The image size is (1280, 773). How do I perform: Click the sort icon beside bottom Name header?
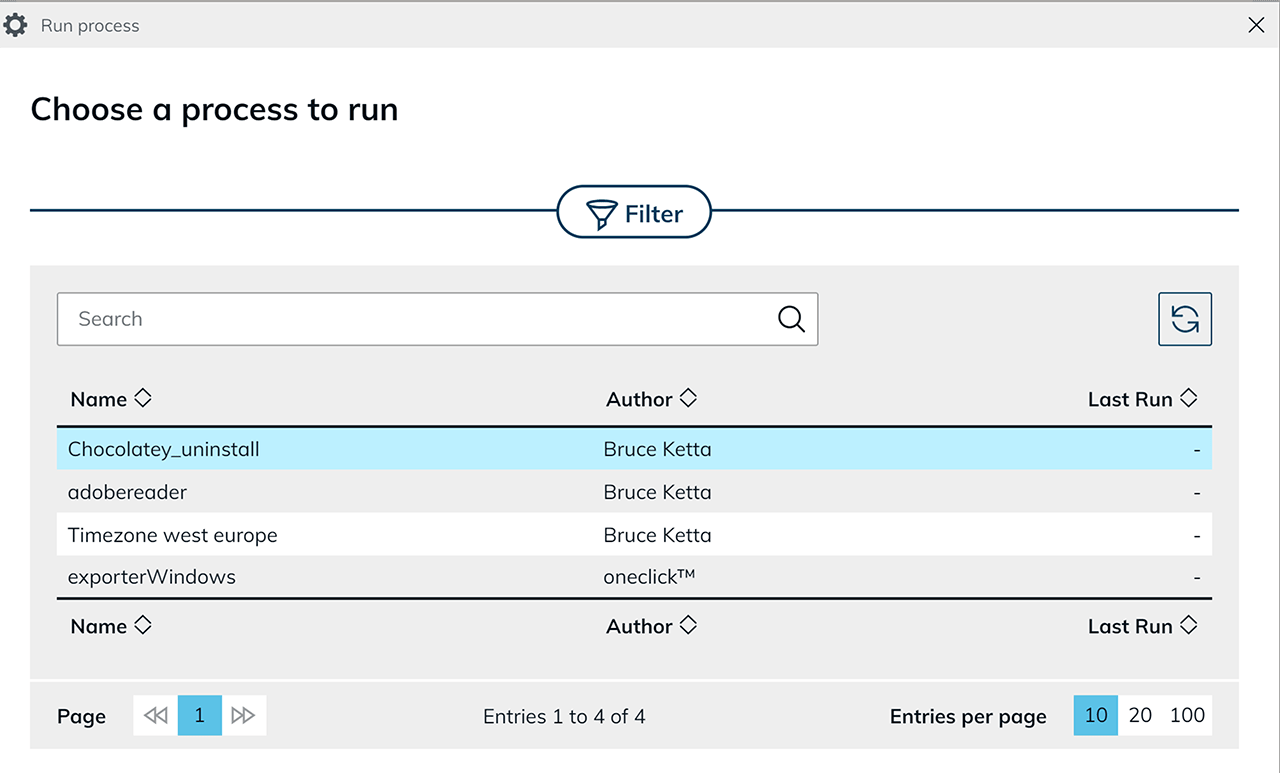pyautogui.click(x=143, y=625)
